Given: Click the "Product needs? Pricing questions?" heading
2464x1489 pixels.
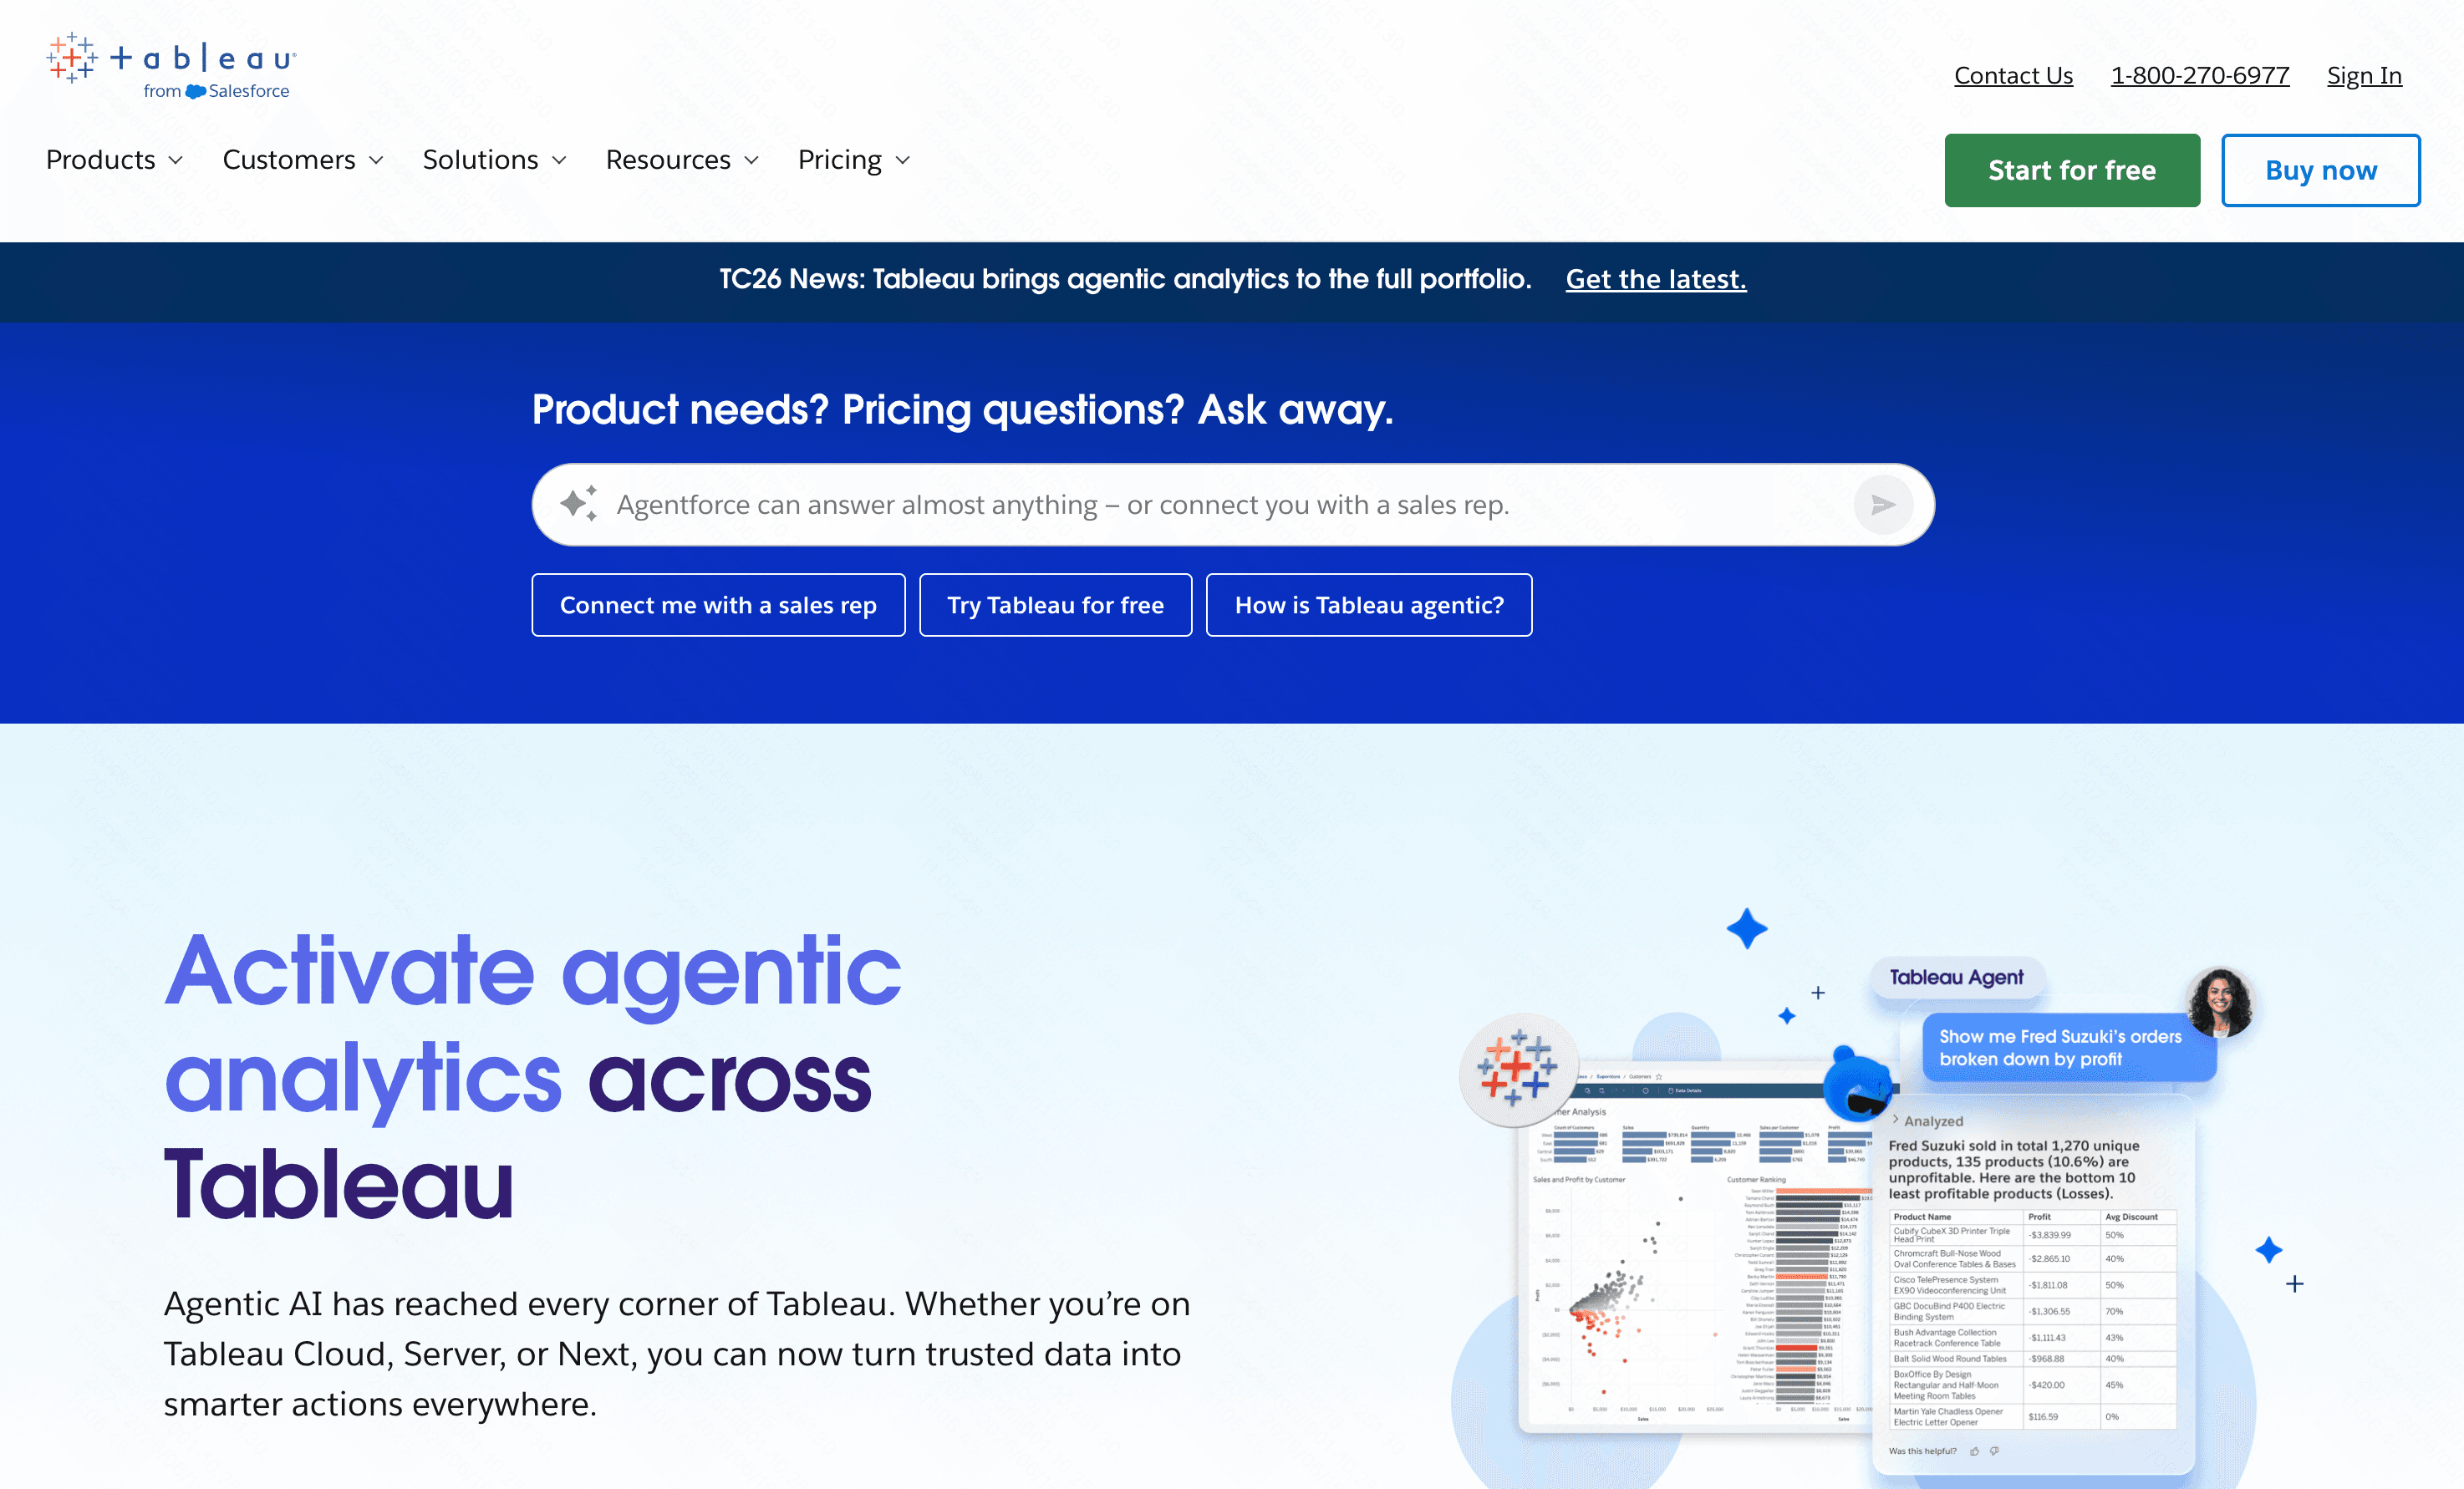Looking at the screenshot, I should (x=962, y=409).
